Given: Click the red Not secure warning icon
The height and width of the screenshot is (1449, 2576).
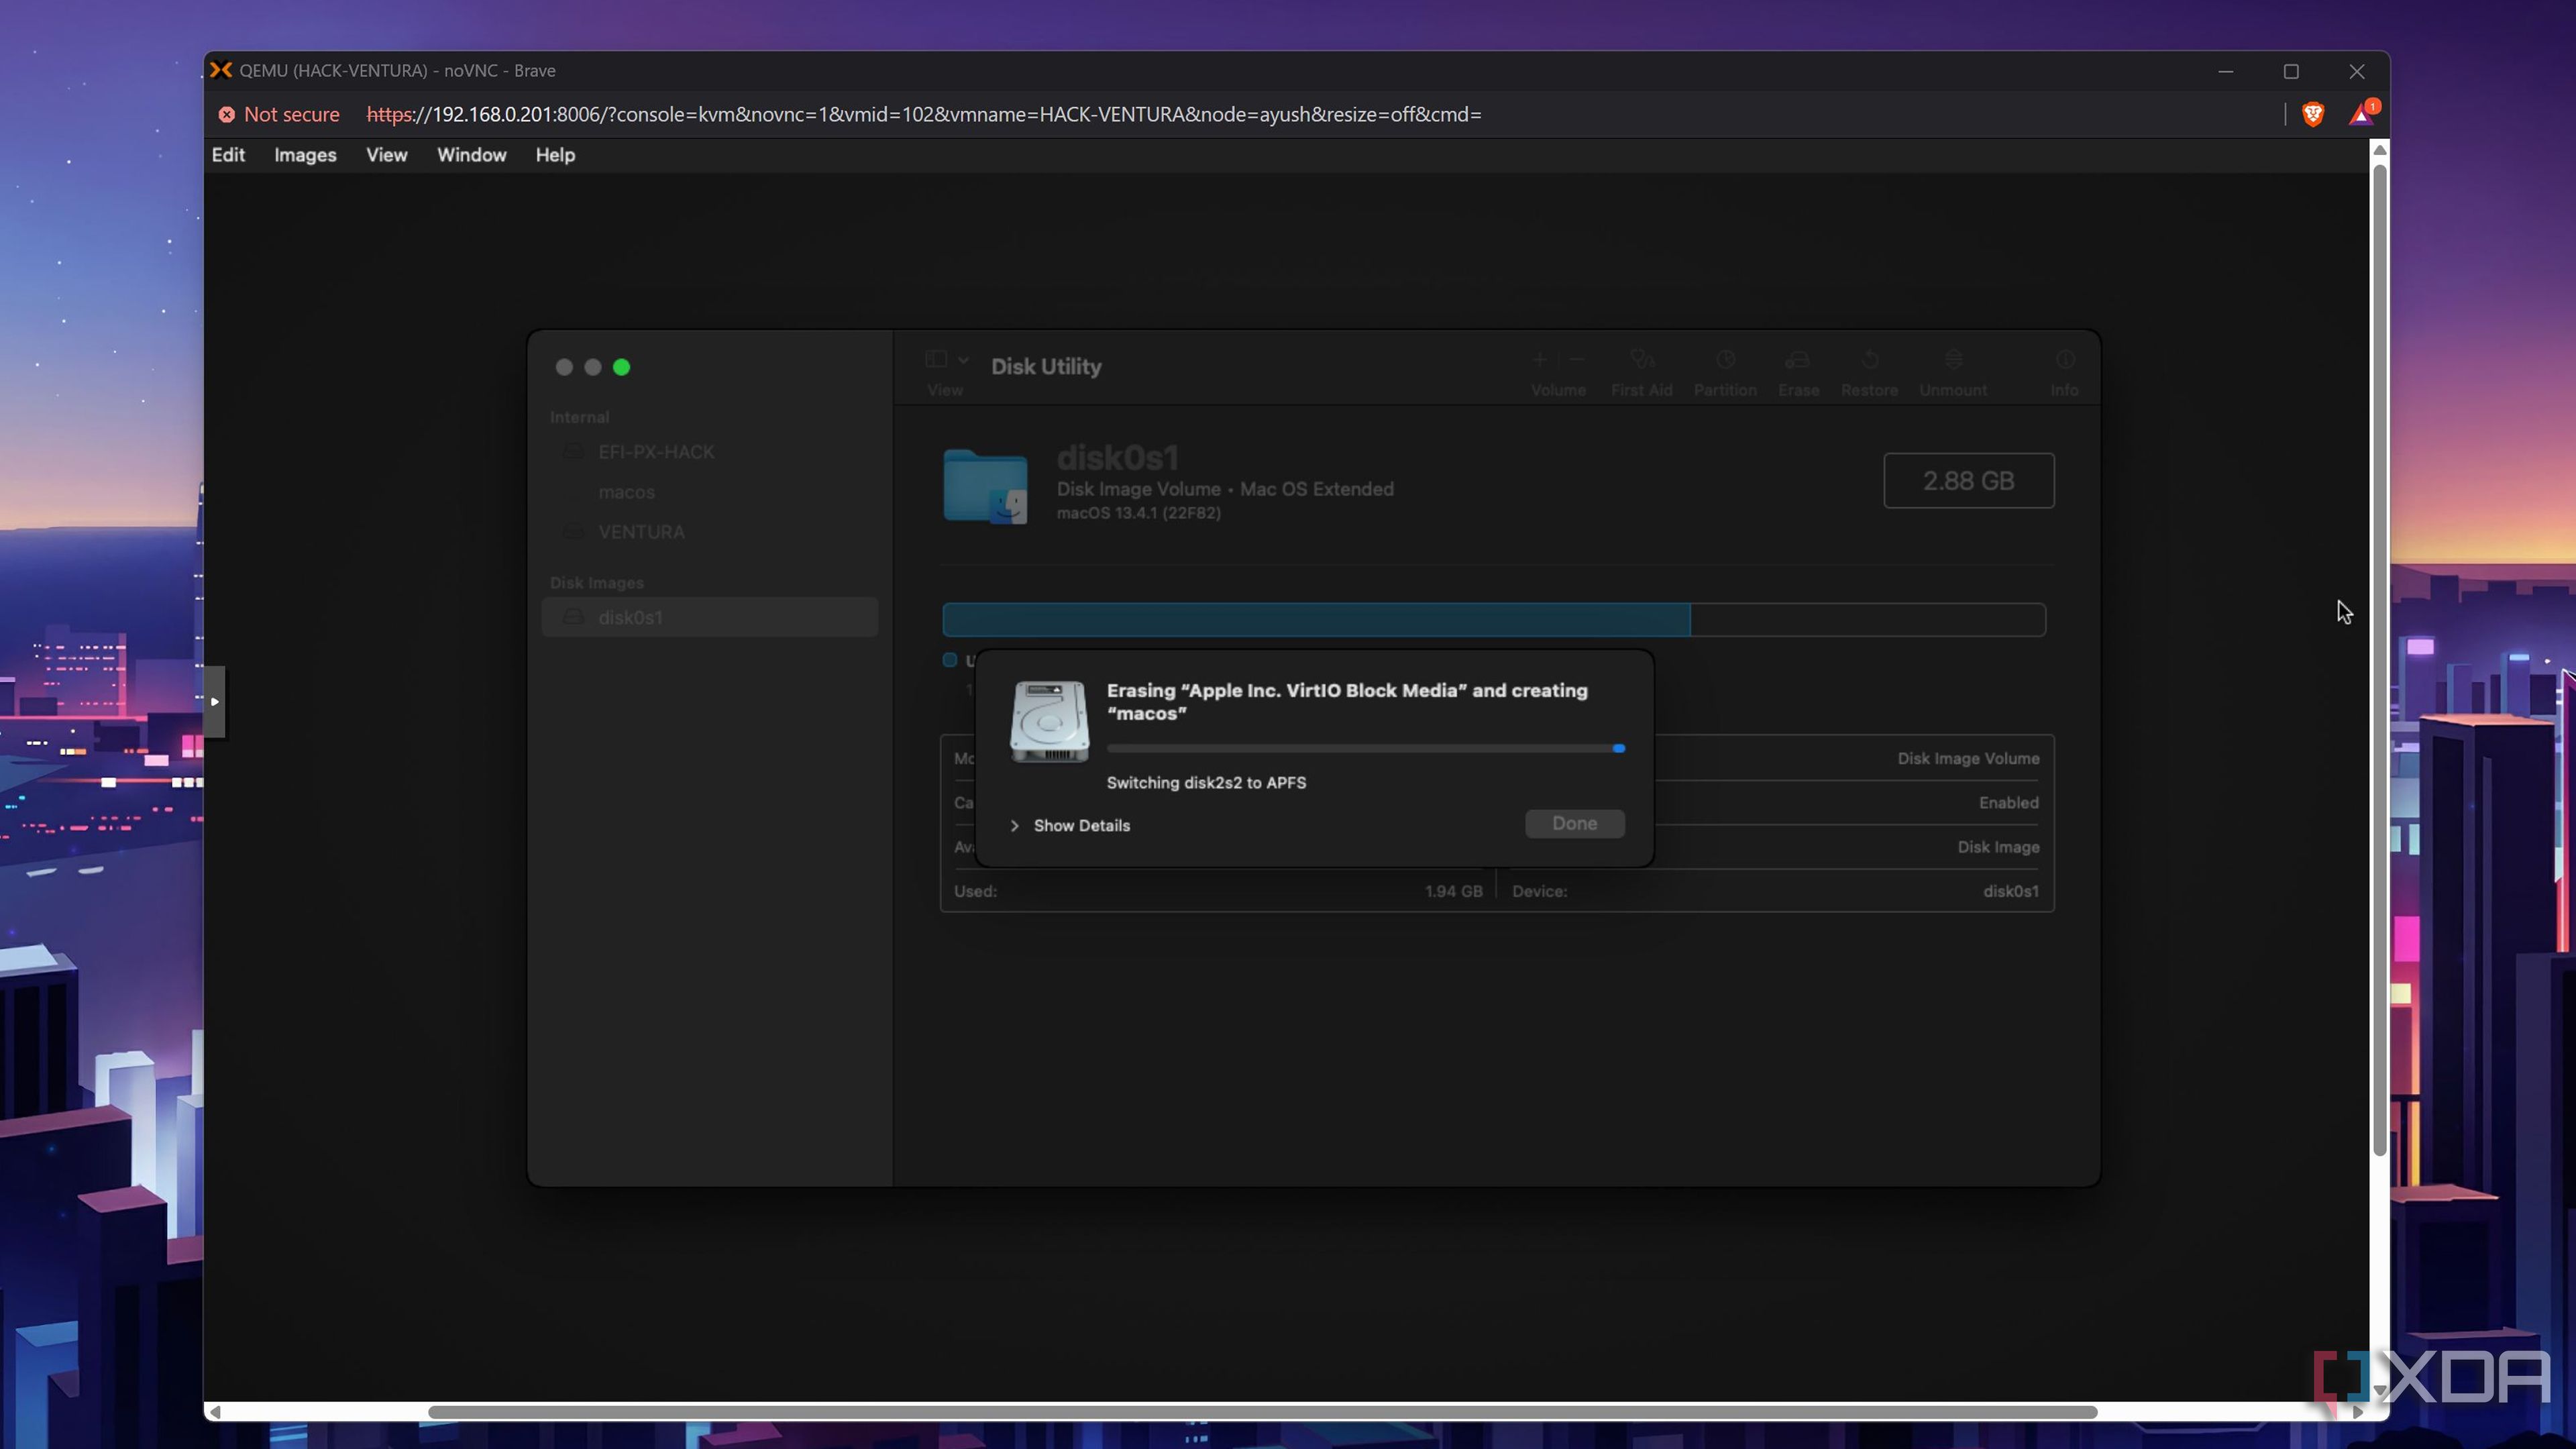Looking at the screenshot, I should 227,115.
